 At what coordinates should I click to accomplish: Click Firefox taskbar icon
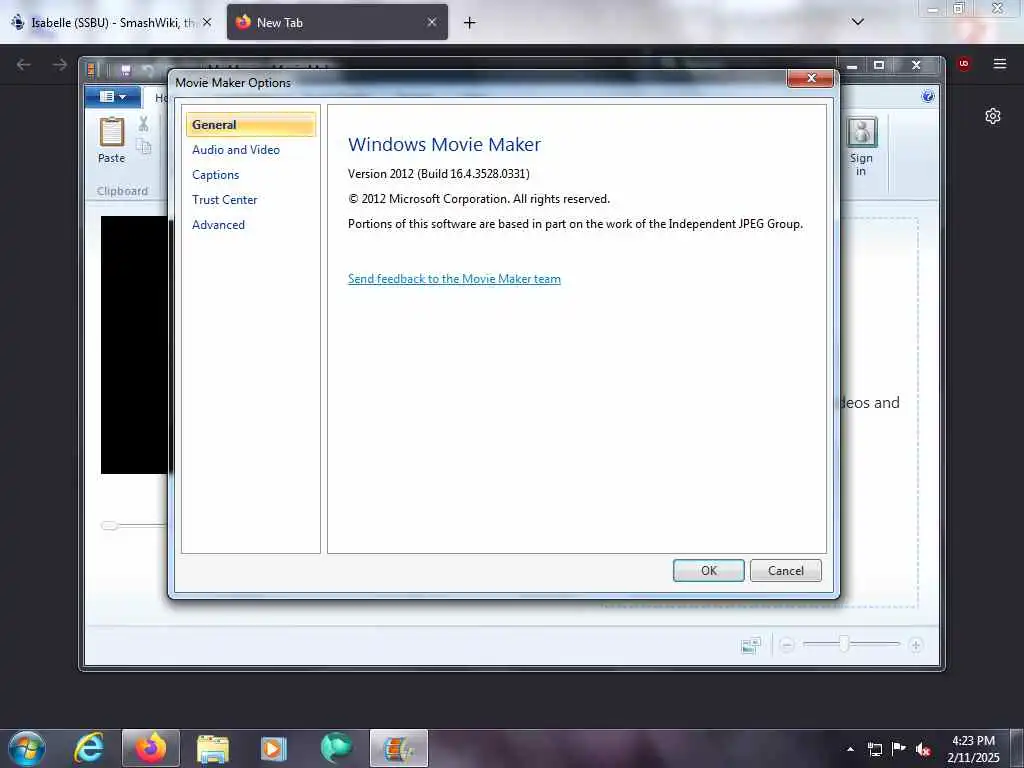pos(151,748)
